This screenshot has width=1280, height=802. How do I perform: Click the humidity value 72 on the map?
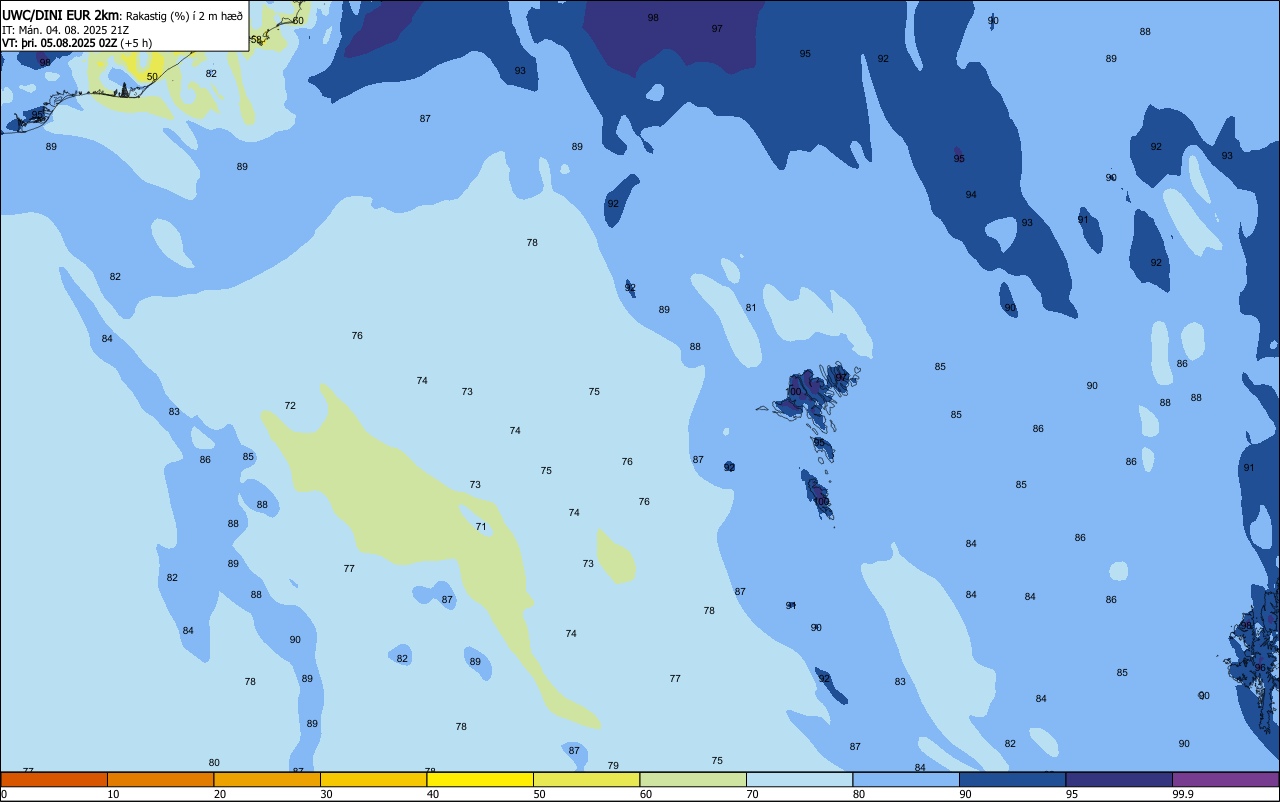point(290,405)
